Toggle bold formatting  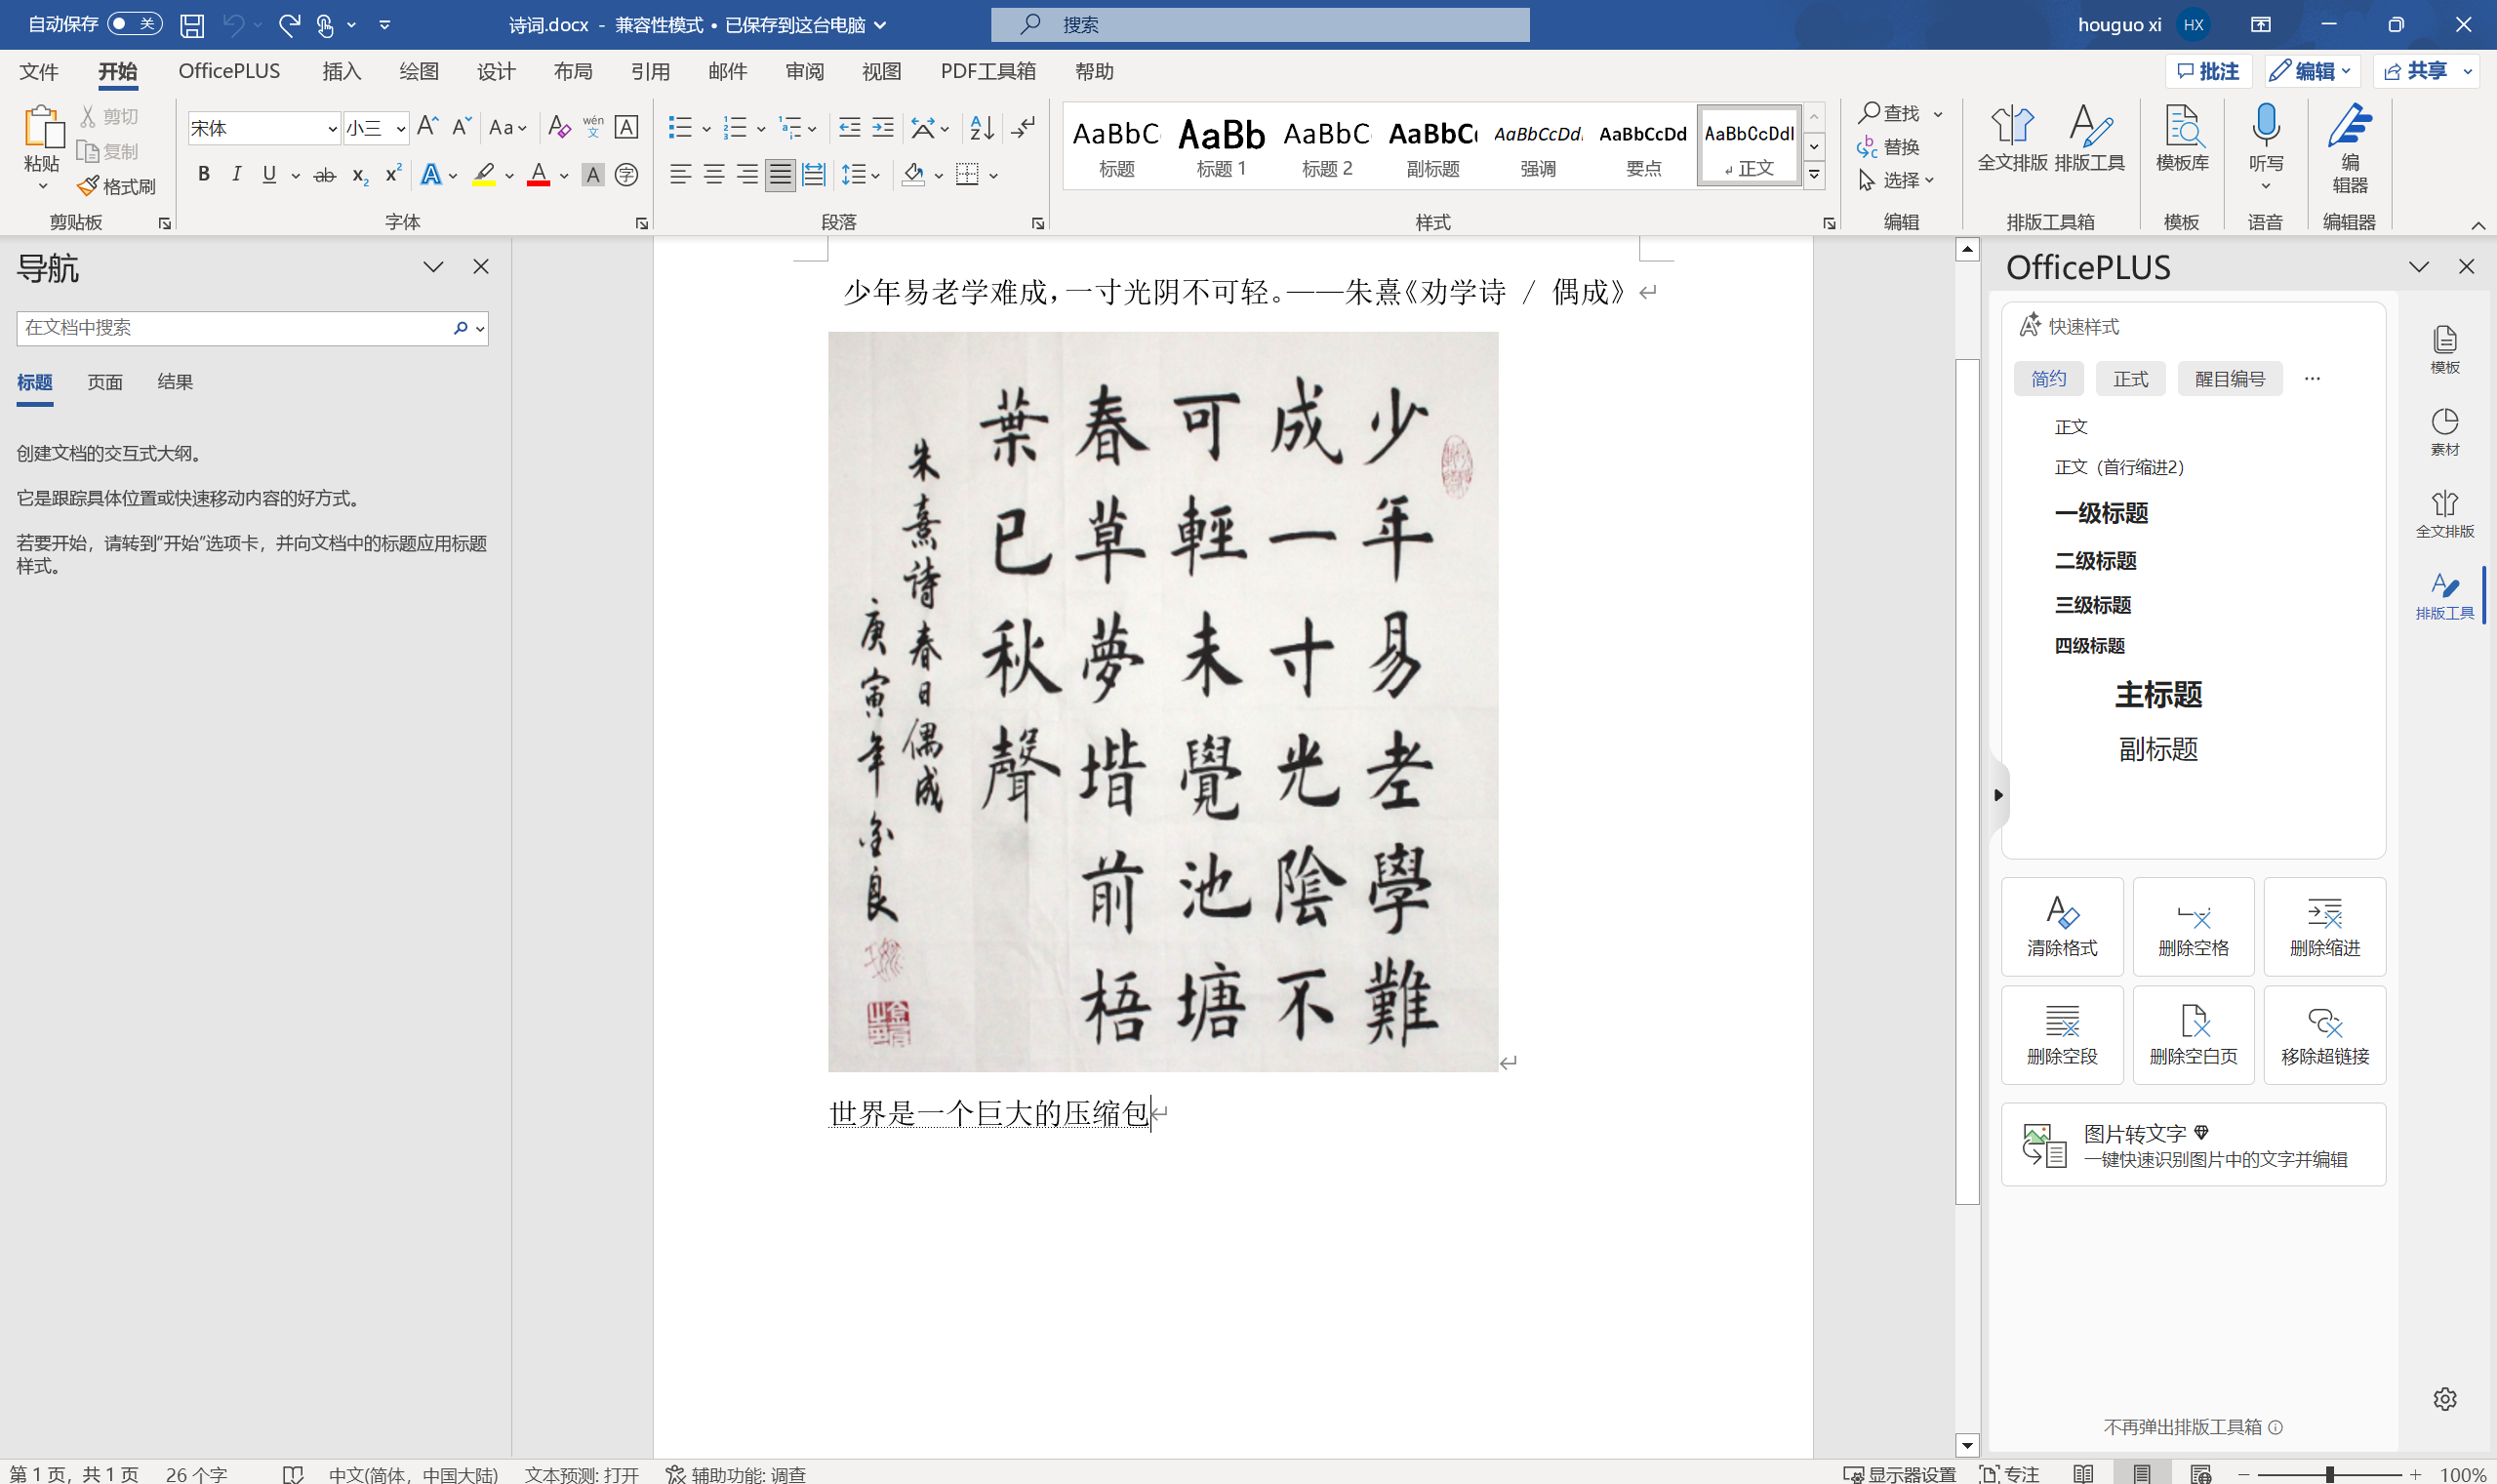(203, 175)
